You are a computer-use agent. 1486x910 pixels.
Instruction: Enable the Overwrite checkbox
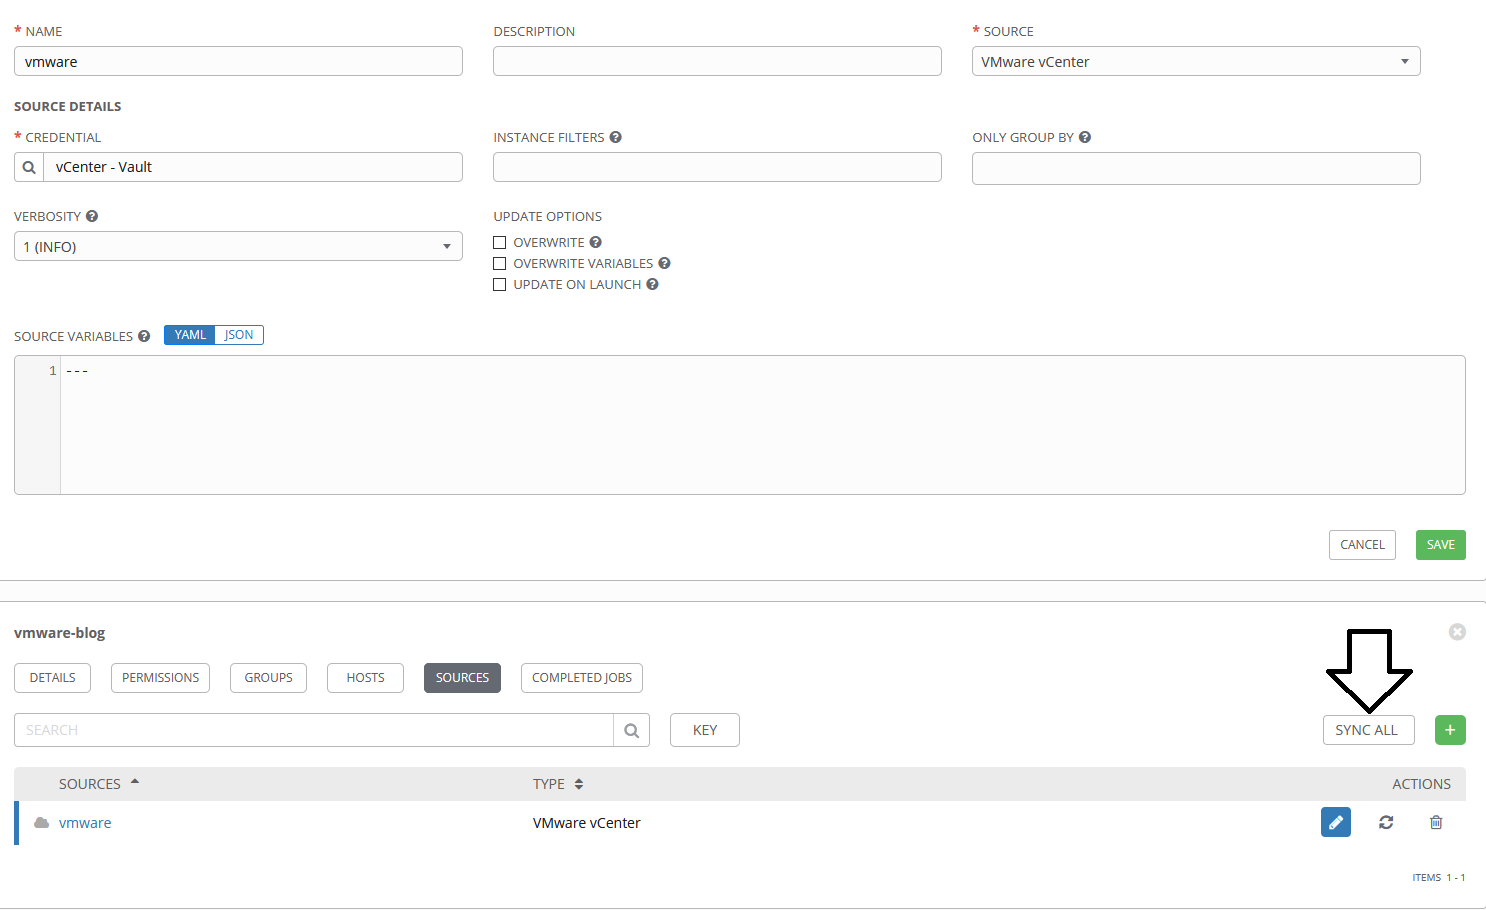[x=500, y=243]
